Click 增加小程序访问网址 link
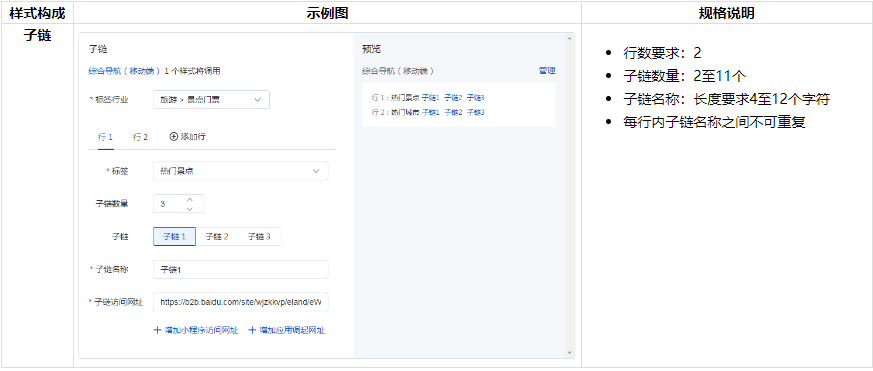The width and height of the screenshot is (873, 371). 196,330
